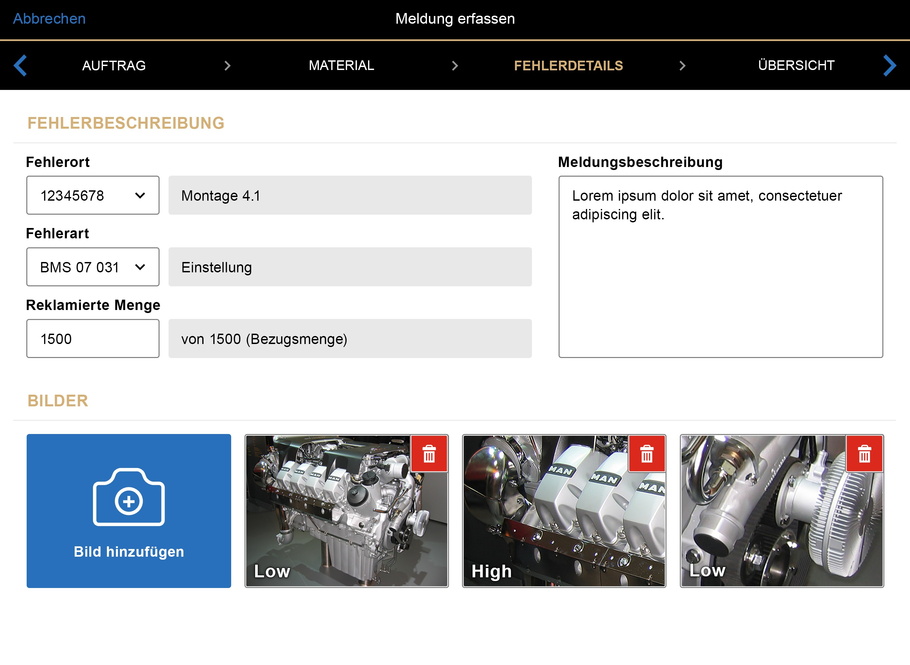This screenshot has width=910, height=665.
Task: Go to the AUFTRAG step
Action: tap(114, 66)
